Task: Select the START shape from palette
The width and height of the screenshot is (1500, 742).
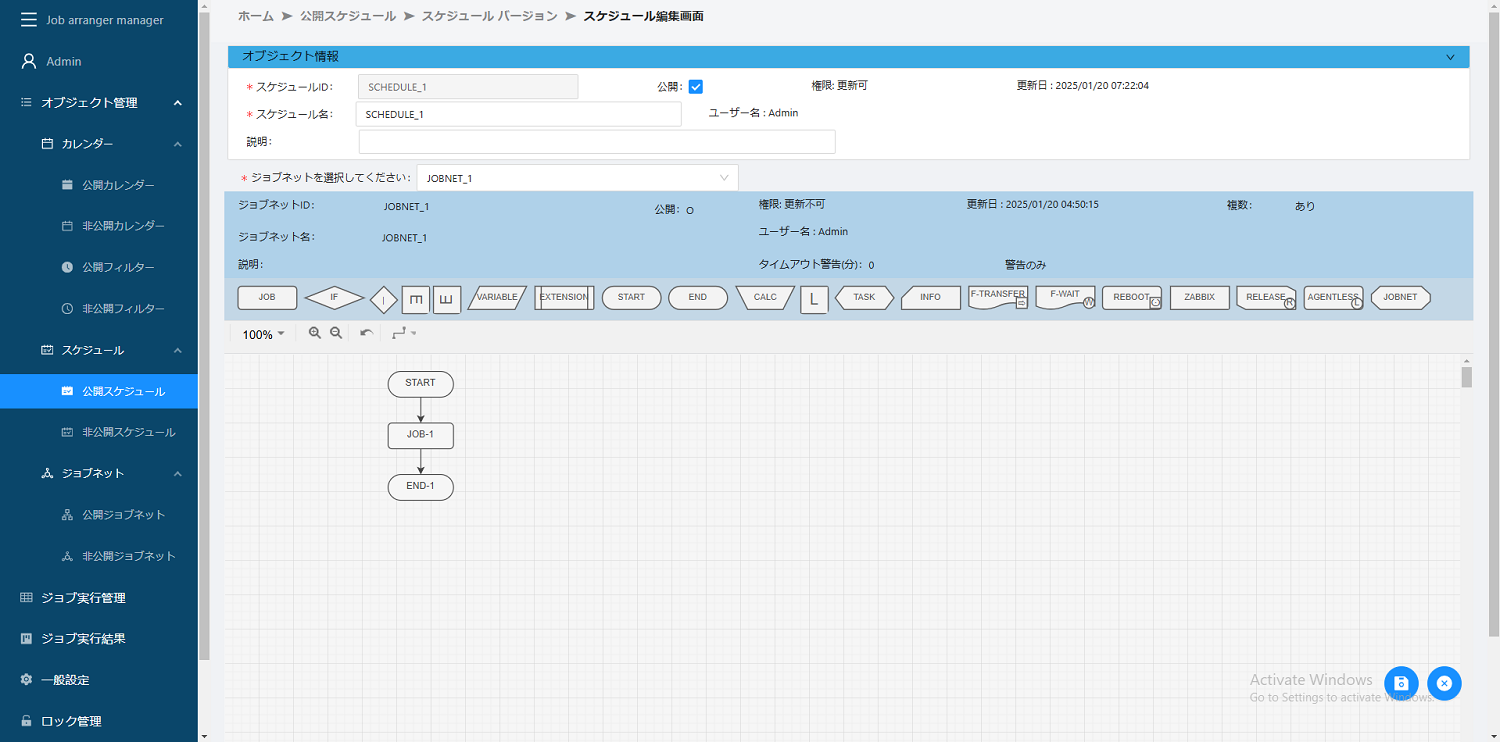Action: click(x=631, y=297)
